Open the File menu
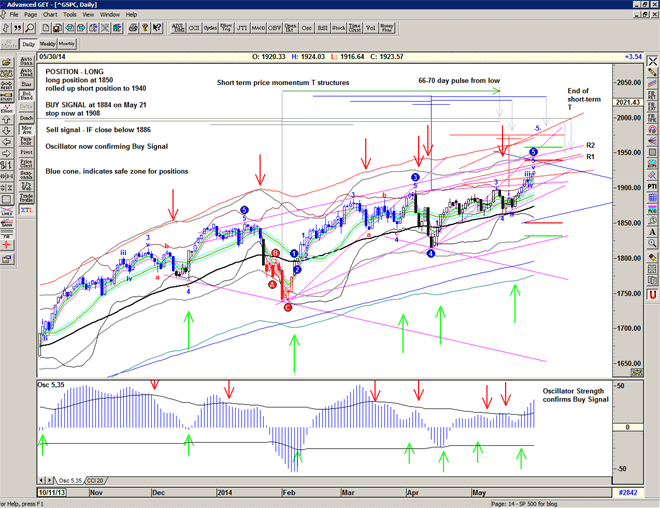This screenshot has width=660, height=508. click(x=15, y=15)
